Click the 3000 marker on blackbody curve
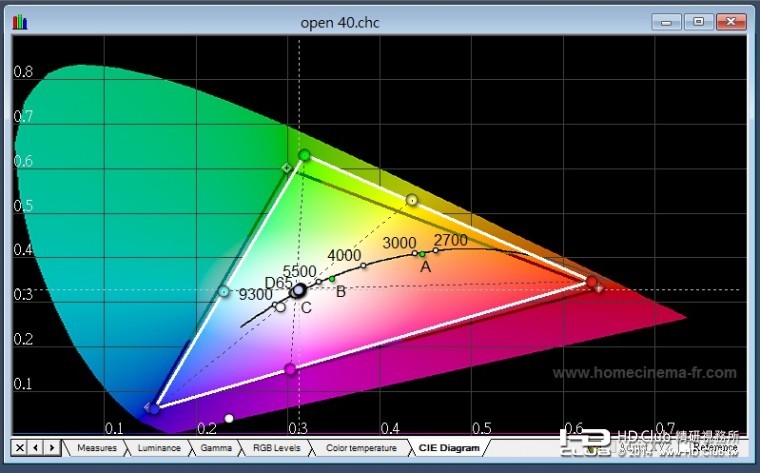This screenshot has width=760, height=473. [415, 253]
